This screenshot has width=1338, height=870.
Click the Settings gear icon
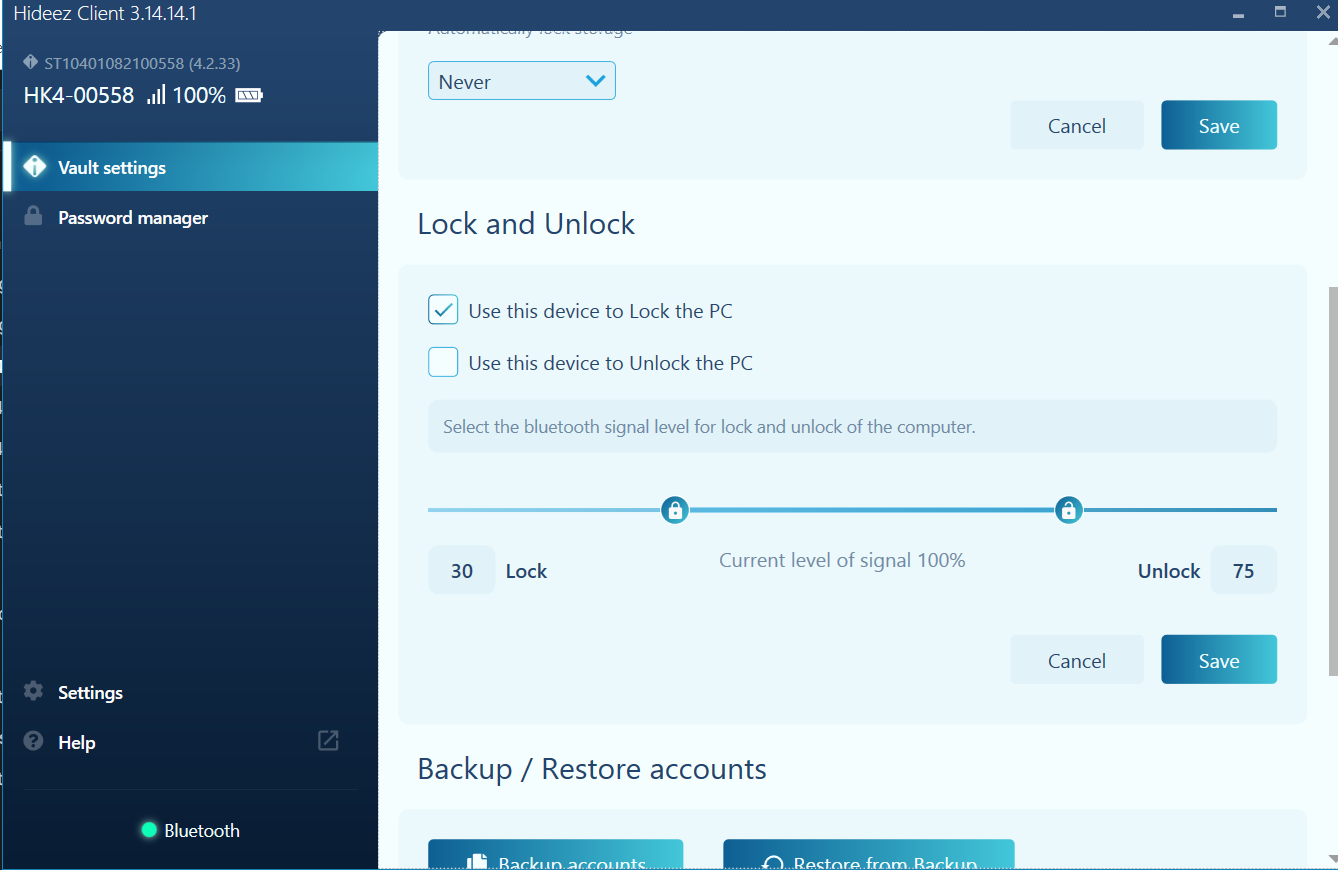pos(34,692)
